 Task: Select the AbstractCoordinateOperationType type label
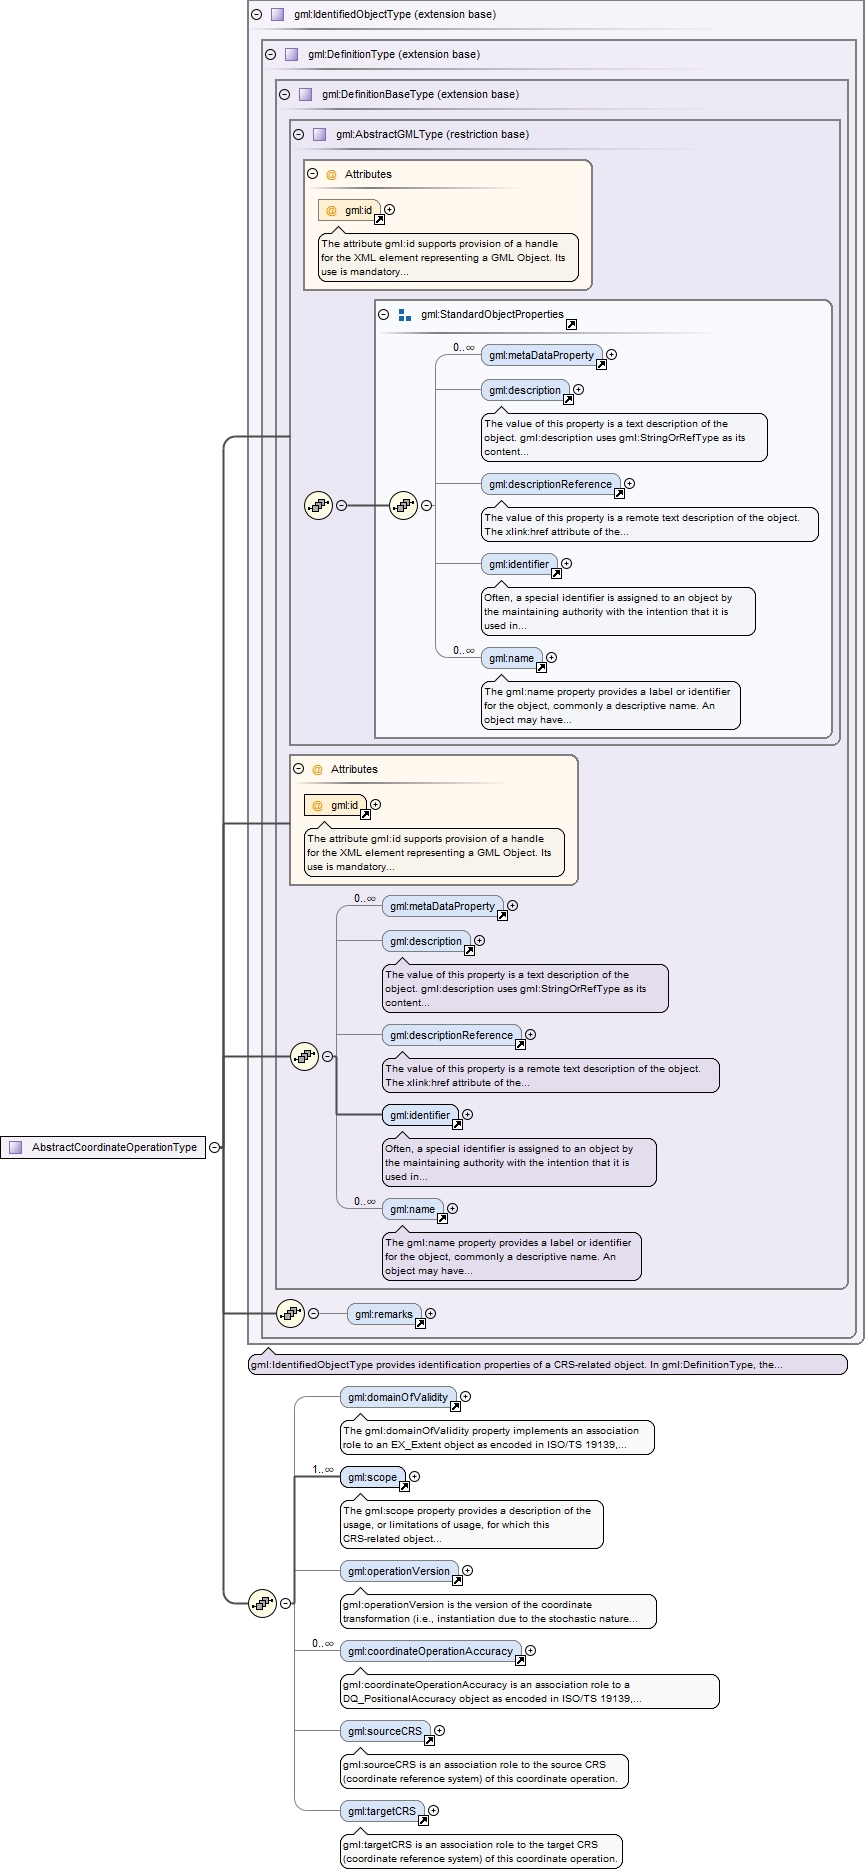pyautogui.click(x=114, y=1147)
